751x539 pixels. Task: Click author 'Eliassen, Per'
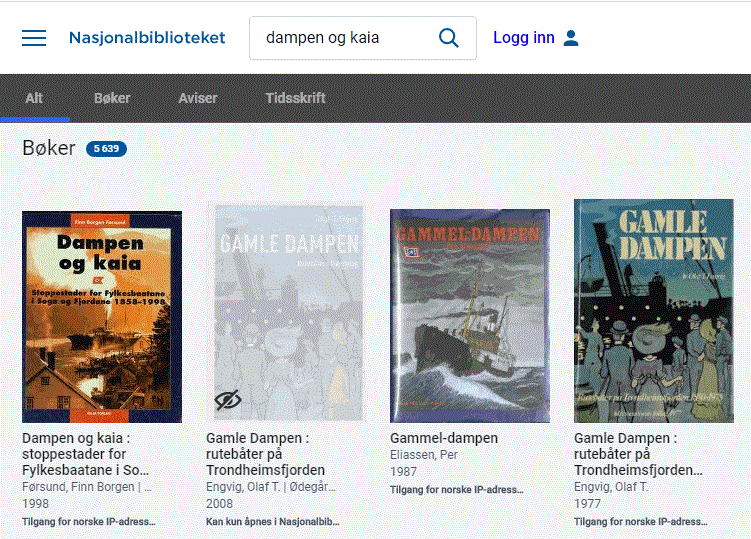click(x=424, y=455)
